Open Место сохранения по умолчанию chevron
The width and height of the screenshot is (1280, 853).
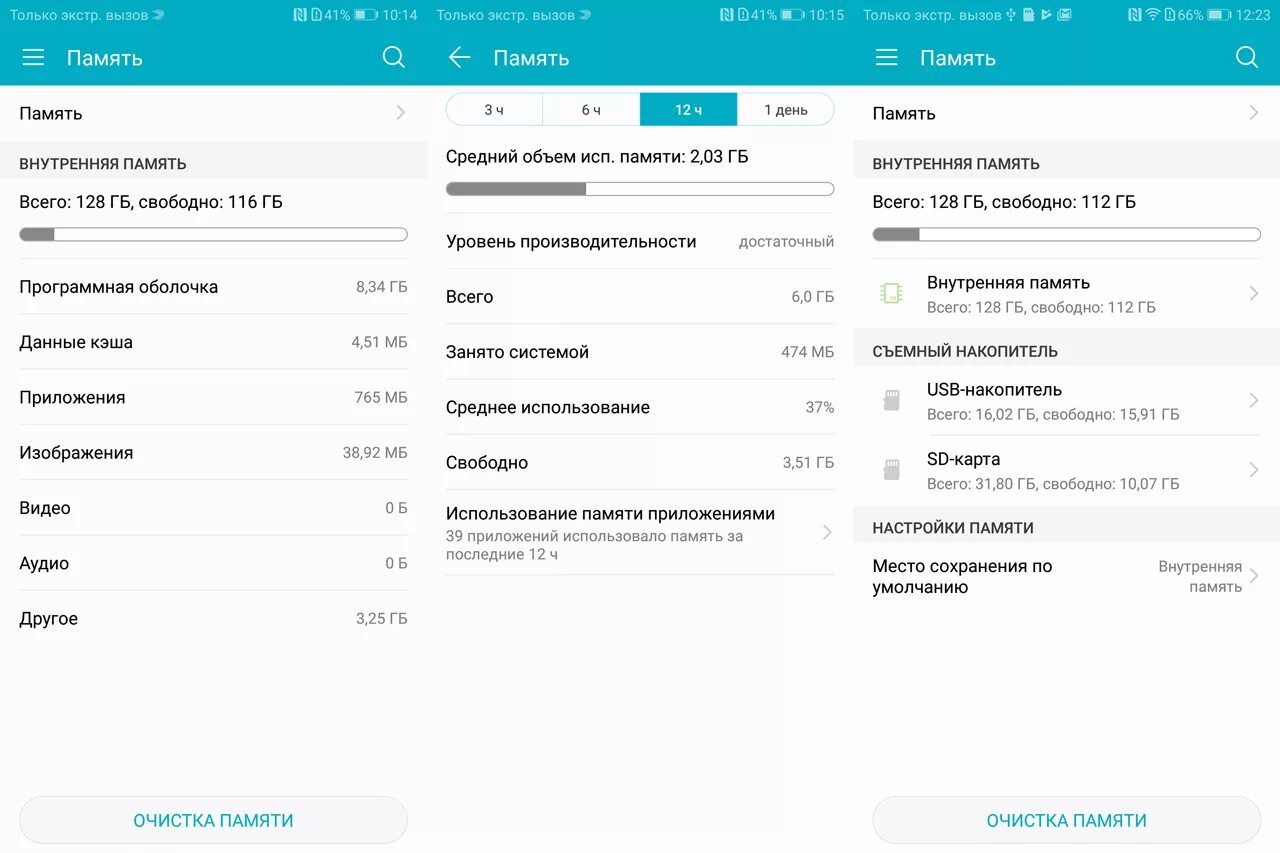coord(1253,576)
